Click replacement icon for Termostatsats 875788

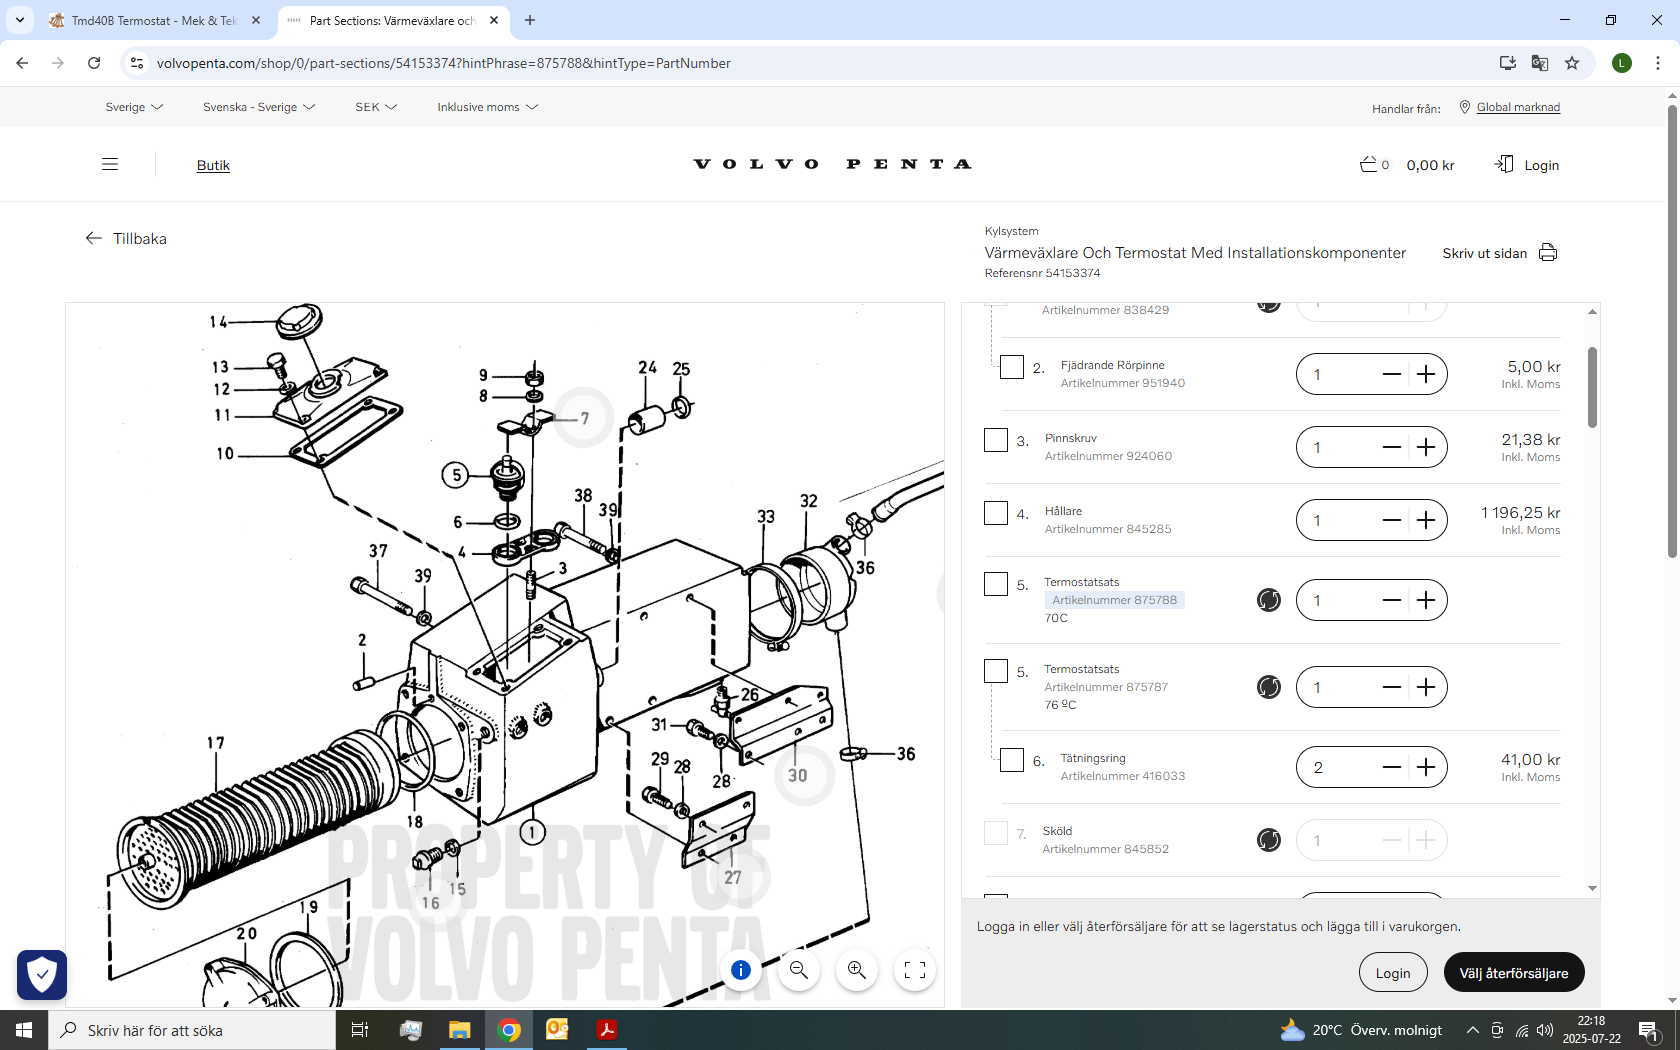1269,600
